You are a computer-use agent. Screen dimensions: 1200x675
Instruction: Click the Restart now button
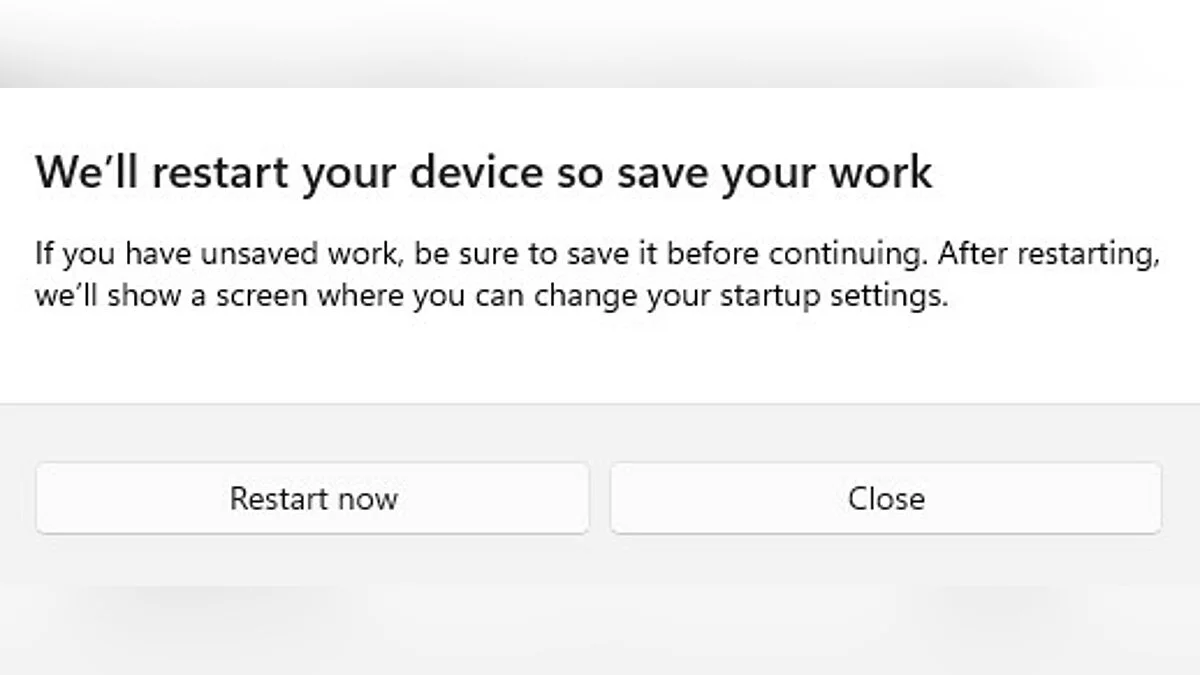coord(313,498)
